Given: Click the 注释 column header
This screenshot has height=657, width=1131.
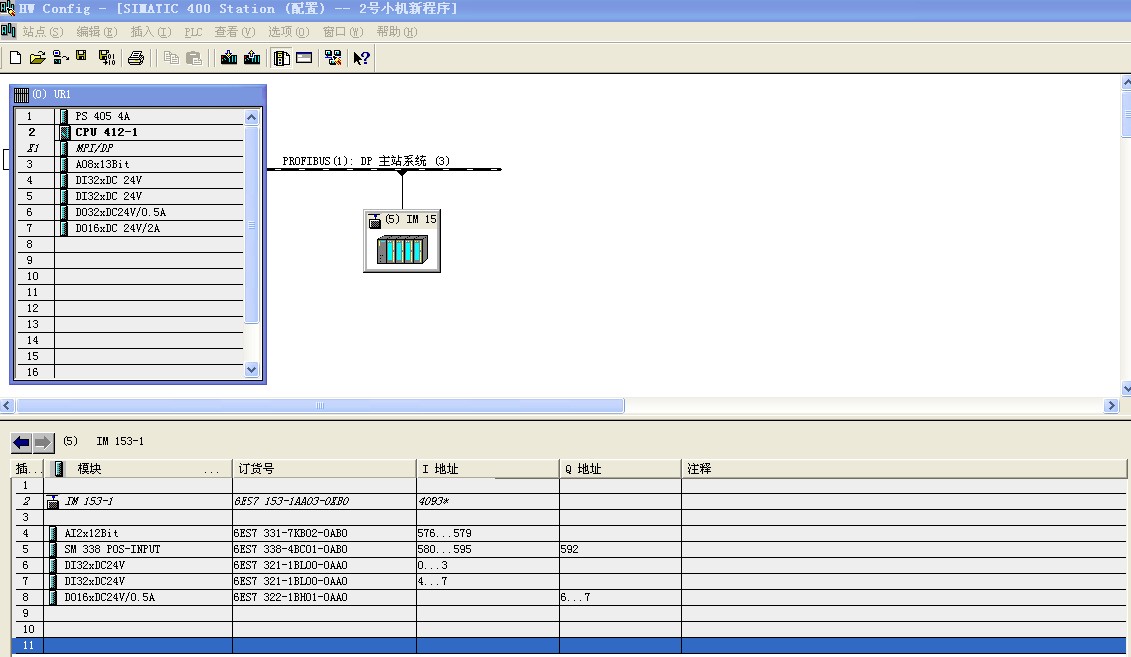Looking at the screenshot, I should point(904,469).
